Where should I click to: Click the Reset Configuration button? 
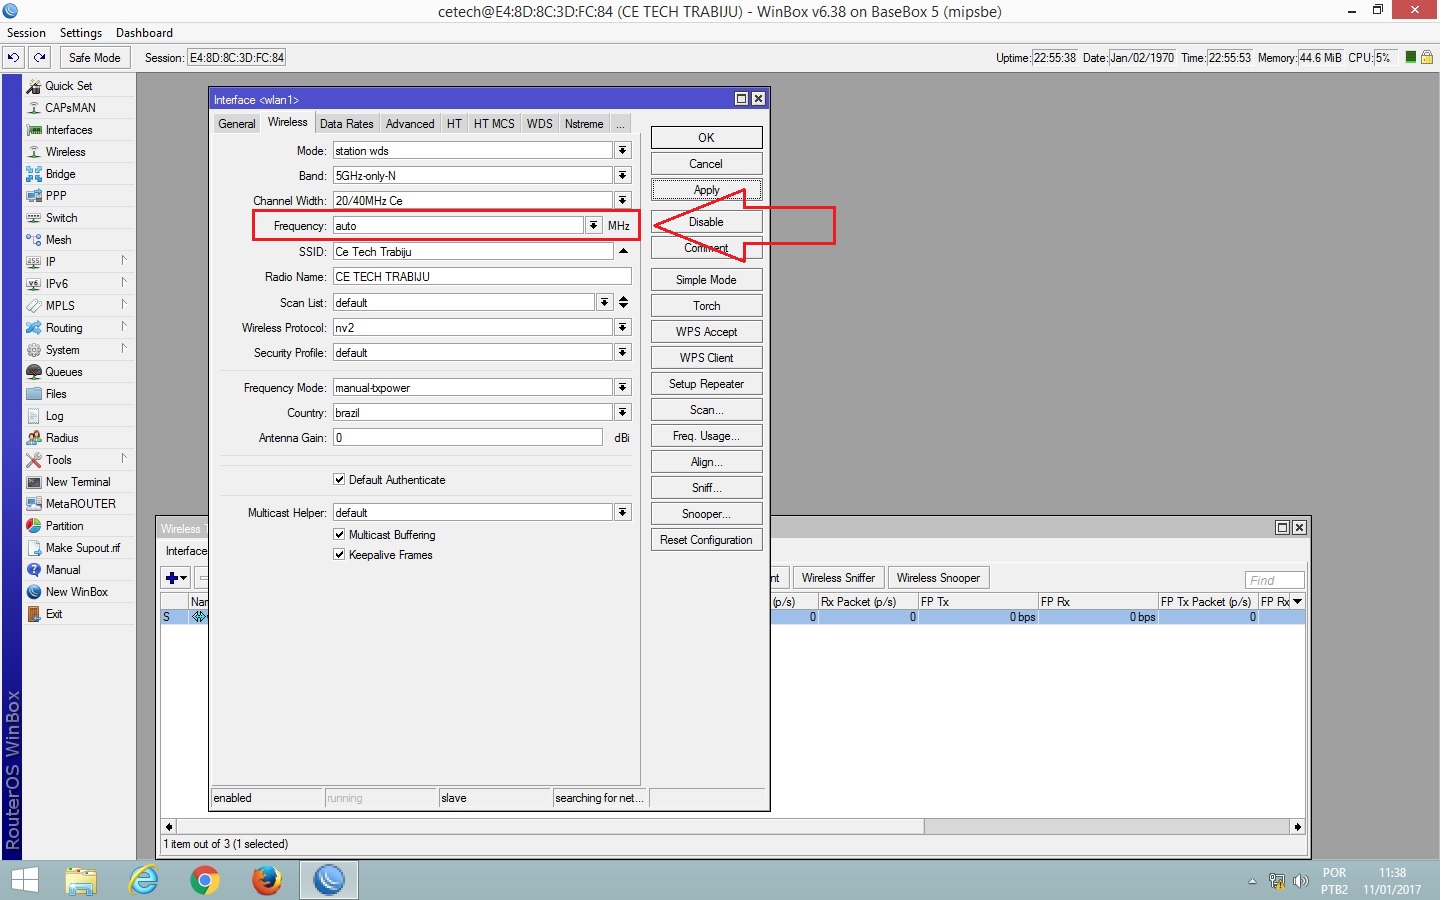(706, 540)
